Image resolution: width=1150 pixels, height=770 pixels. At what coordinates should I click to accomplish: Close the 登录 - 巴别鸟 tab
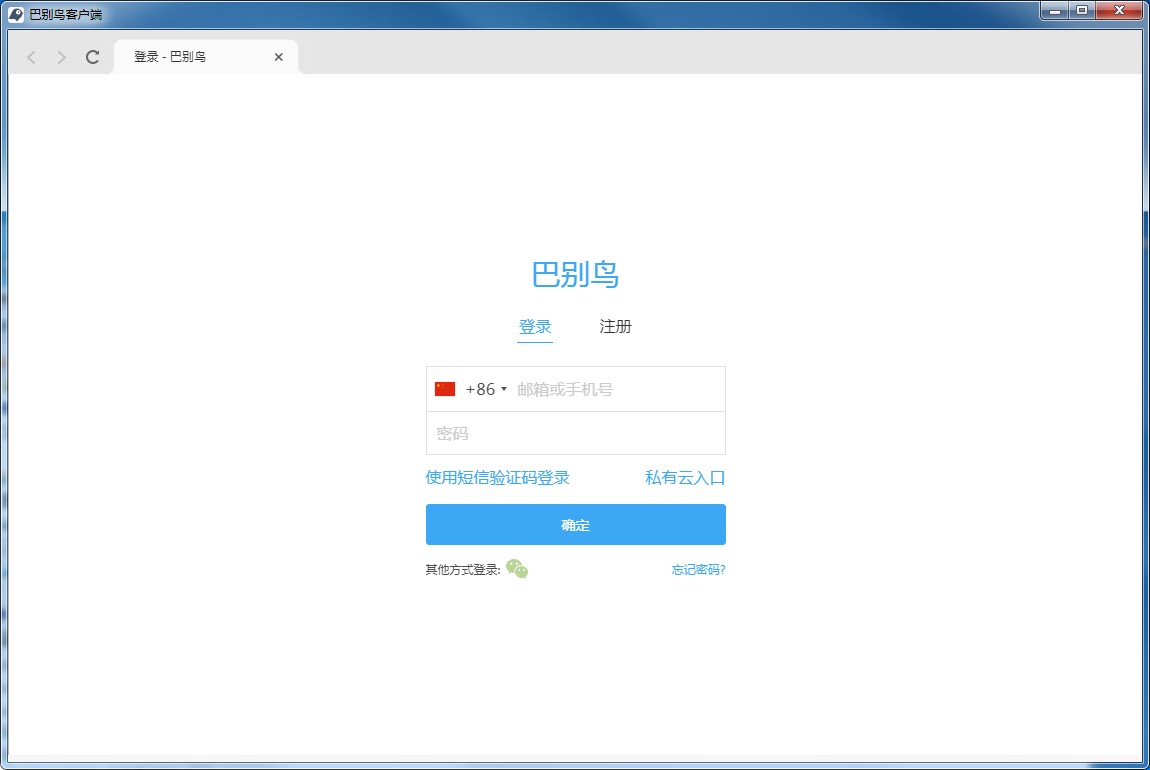[x=278, y=57]
